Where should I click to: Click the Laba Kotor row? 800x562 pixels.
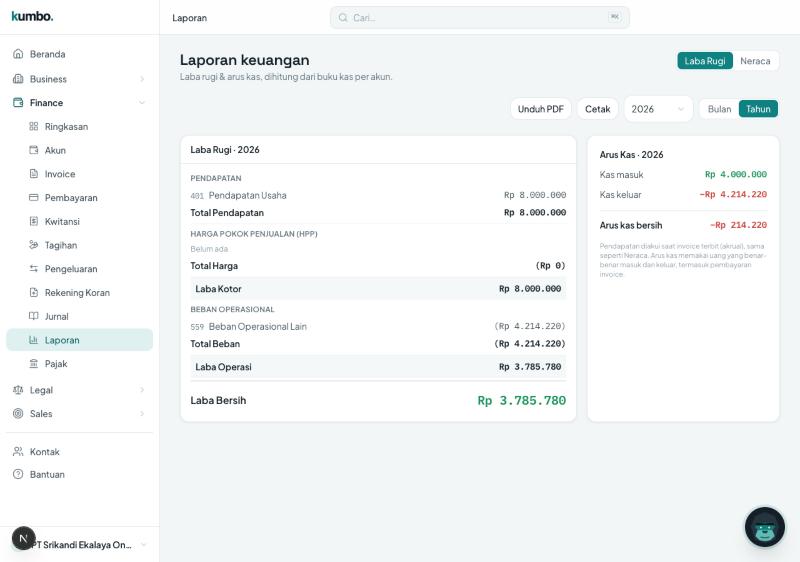click(378, 289)
